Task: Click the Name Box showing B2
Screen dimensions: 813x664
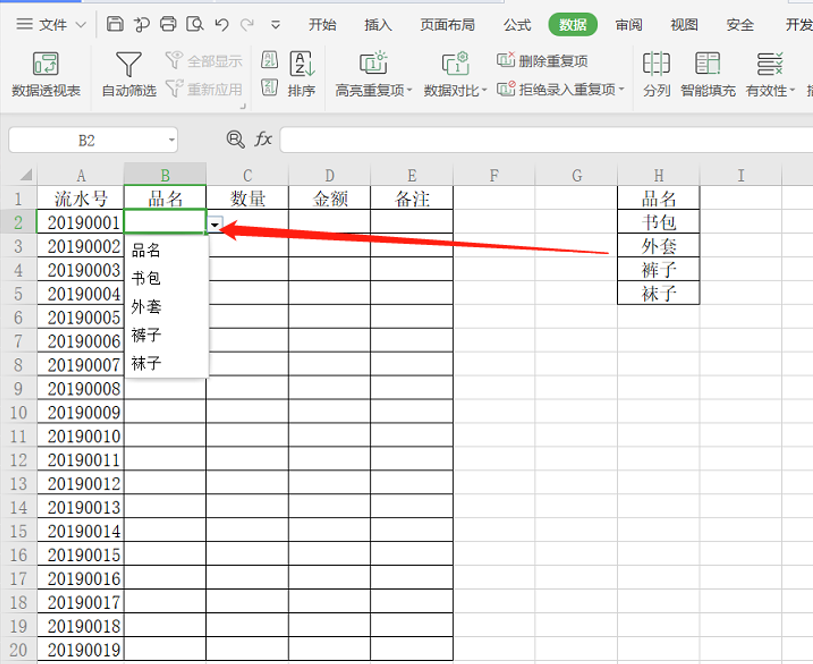Action: tap(86, 140)
